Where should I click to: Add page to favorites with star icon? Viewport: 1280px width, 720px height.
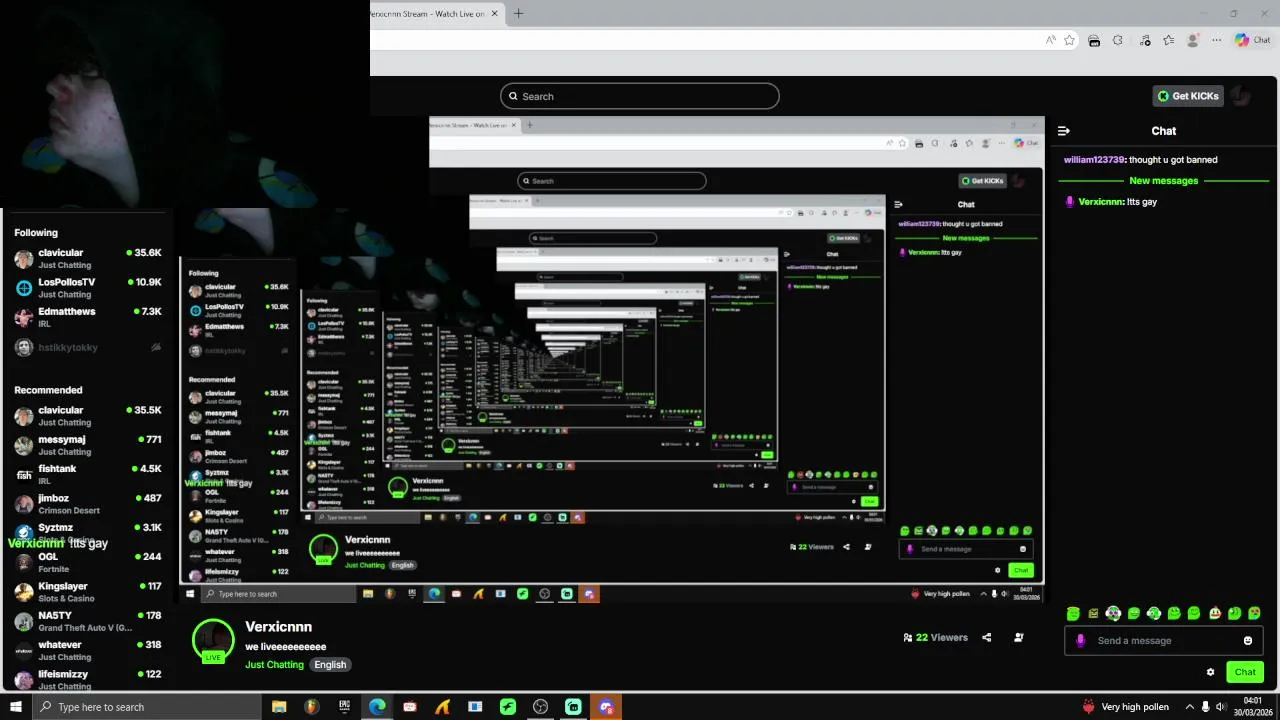(1069, 40)
